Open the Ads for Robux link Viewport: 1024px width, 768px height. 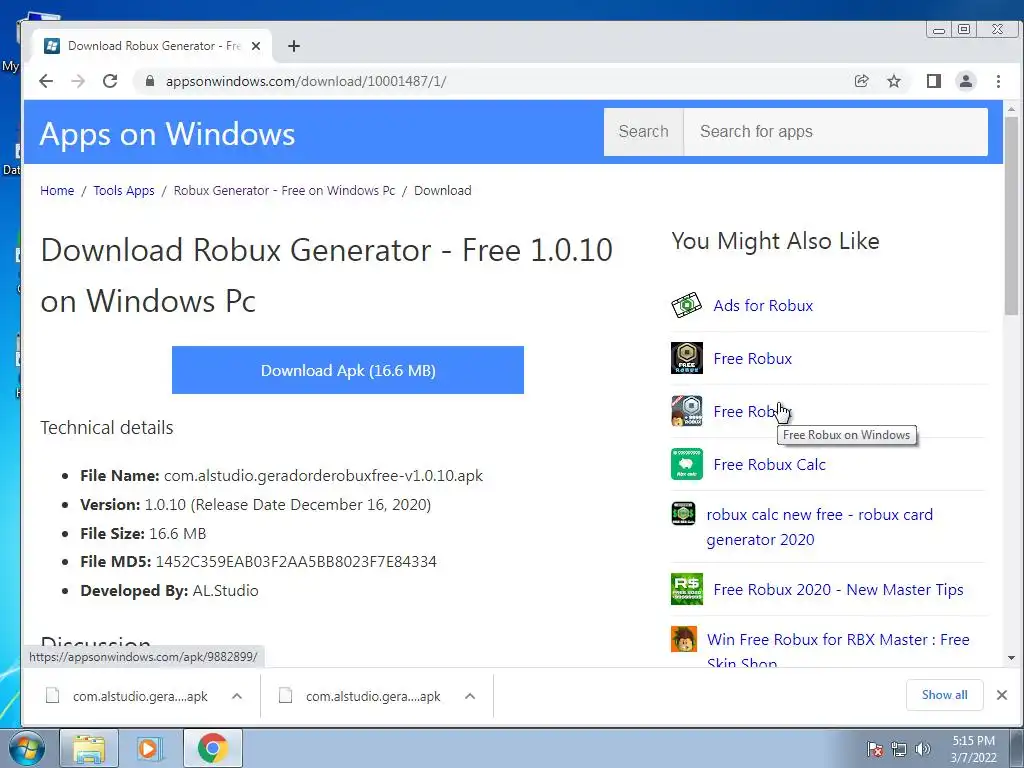click(763, 306)
